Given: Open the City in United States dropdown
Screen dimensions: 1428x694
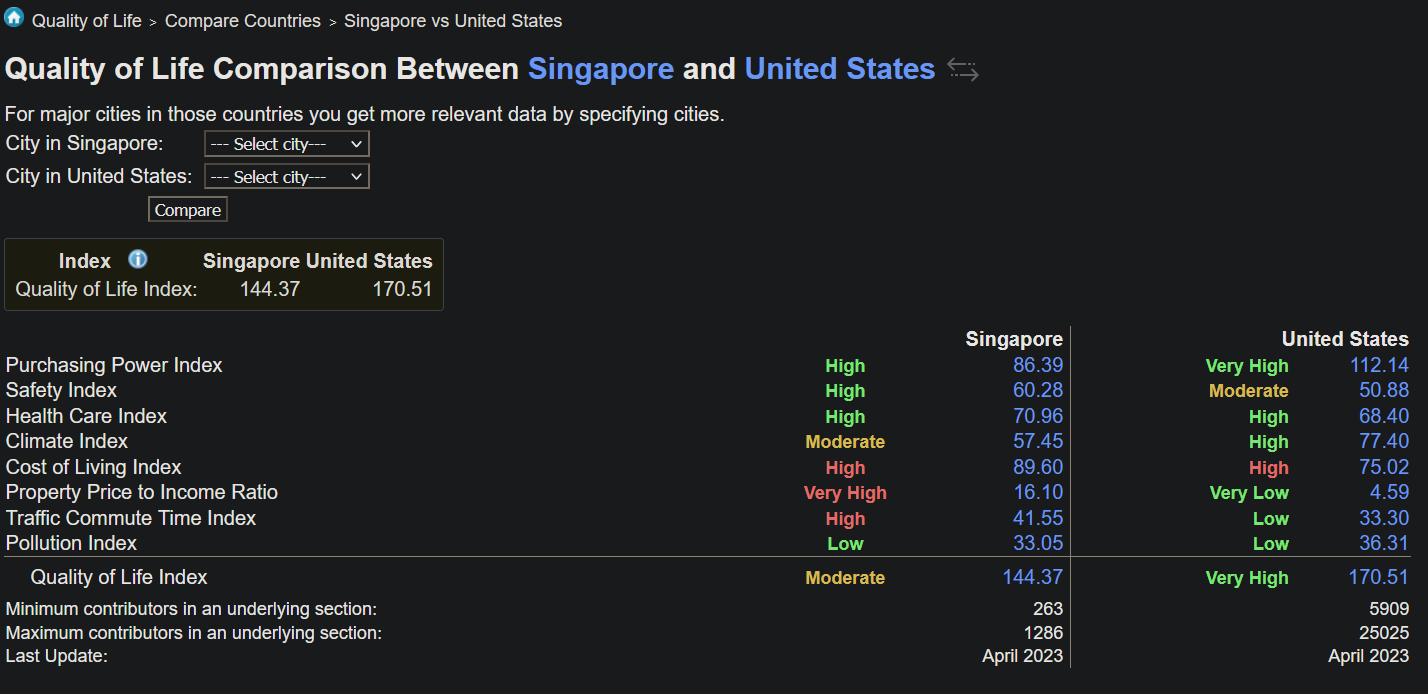Looking at the screenshot, I should coord(287,177).
